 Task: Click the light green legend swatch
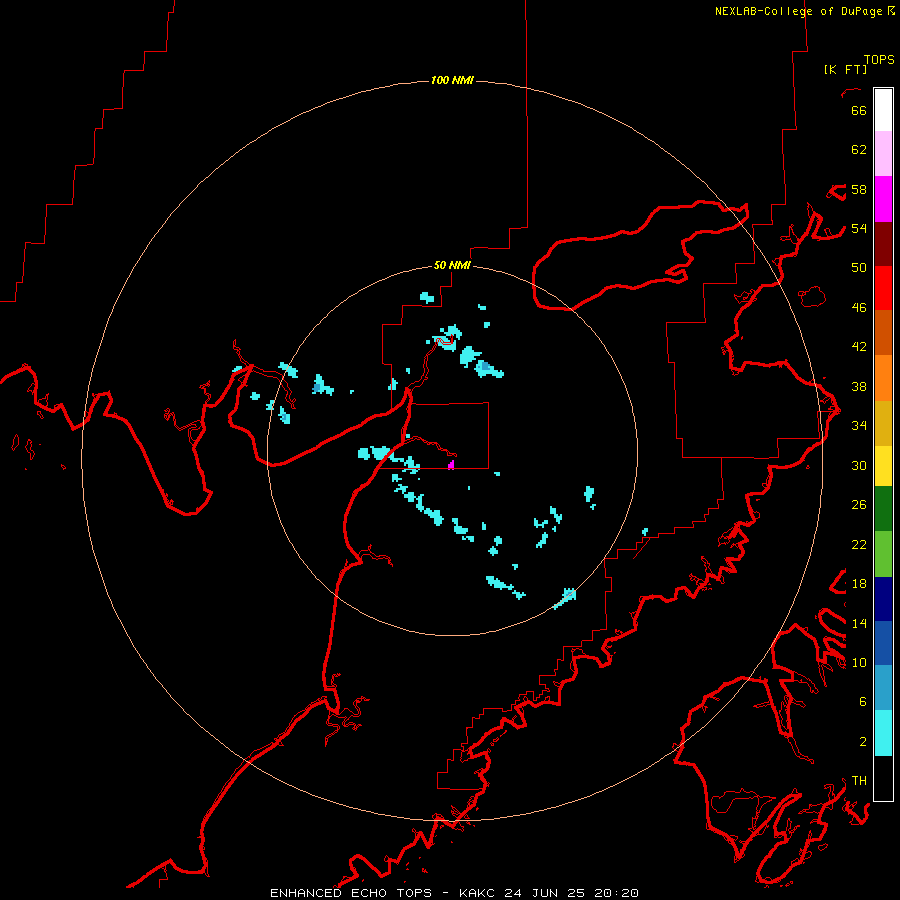point(883,554)
